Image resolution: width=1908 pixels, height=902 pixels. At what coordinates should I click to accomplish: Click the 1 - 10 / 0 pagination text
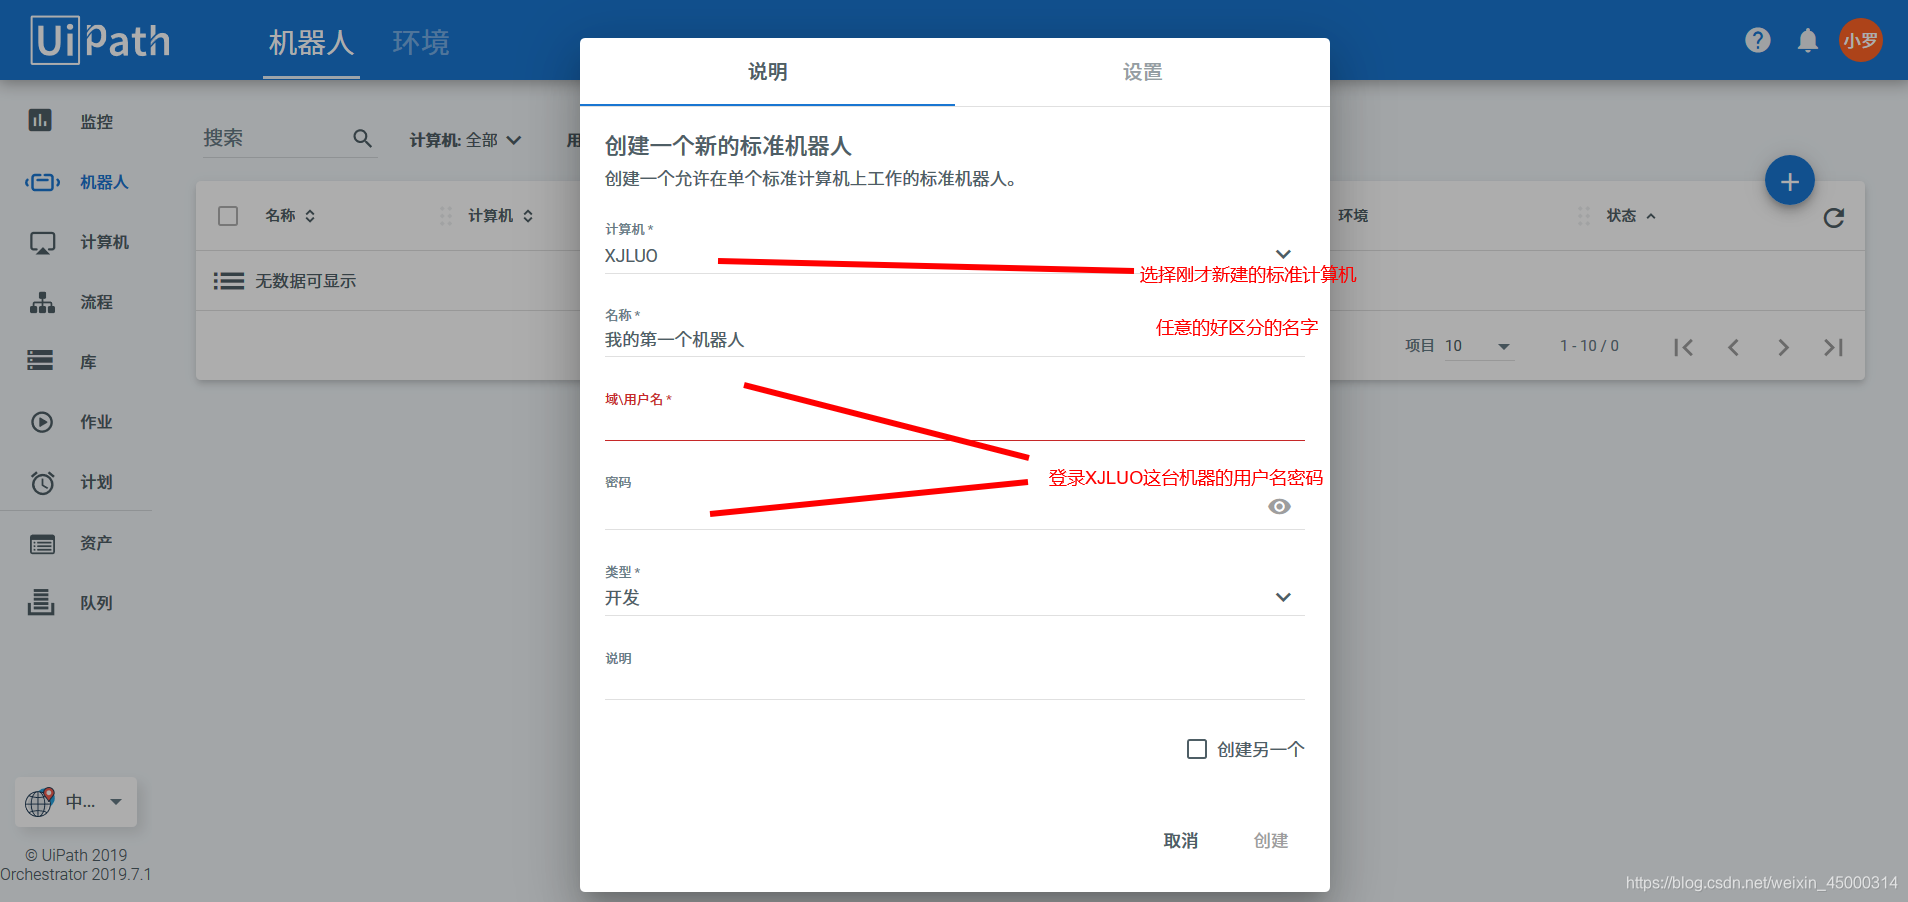tap(1589, 346)
